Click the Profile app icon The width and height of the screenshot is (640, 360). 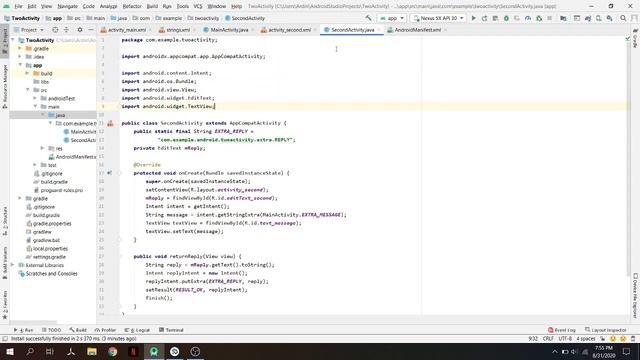pos(528,18)
